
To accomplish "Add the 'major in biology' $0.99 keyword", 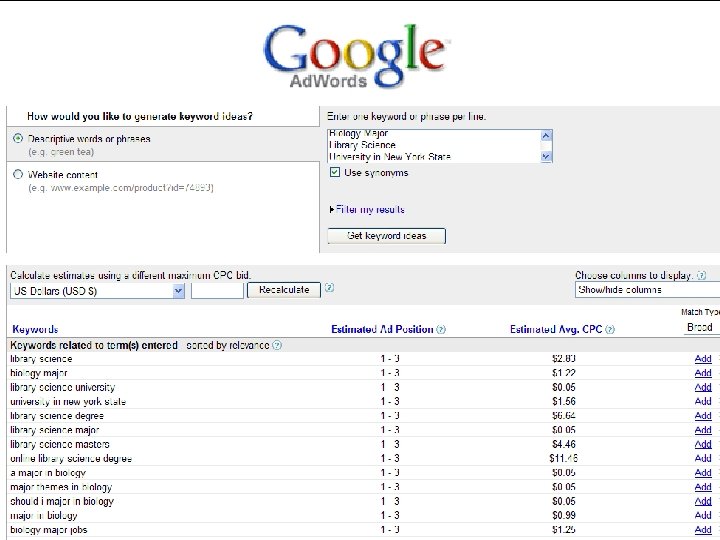I will click(703, 515).
